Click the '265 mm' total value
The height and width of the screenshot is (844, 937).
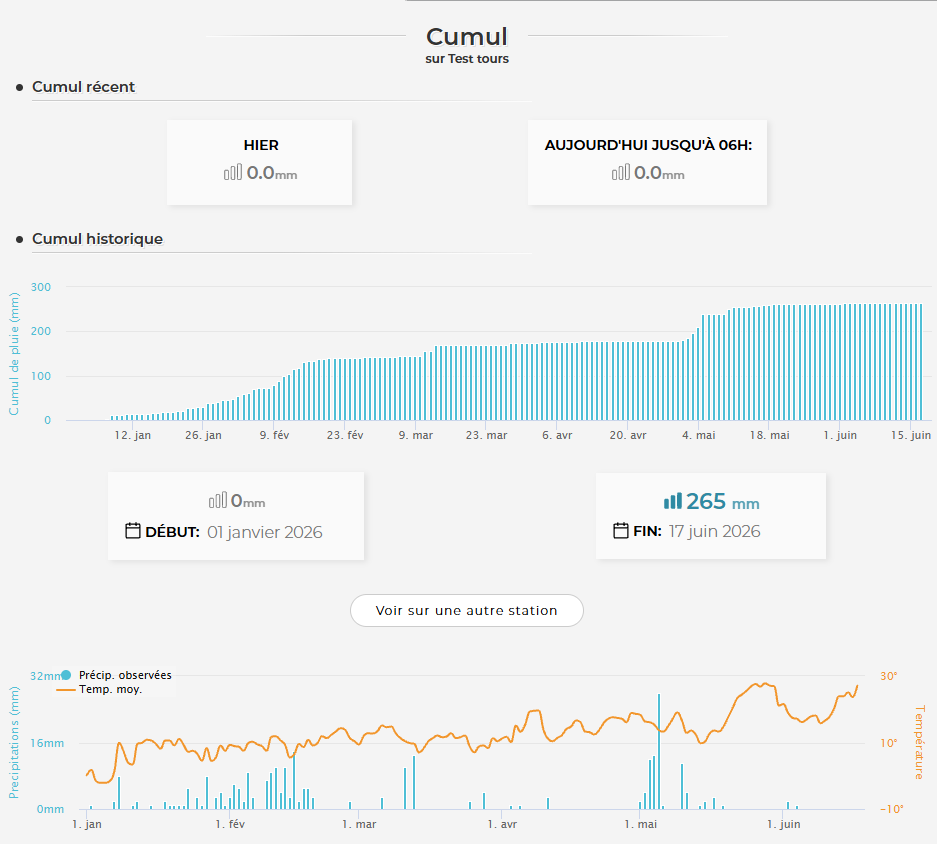(722, 501)
